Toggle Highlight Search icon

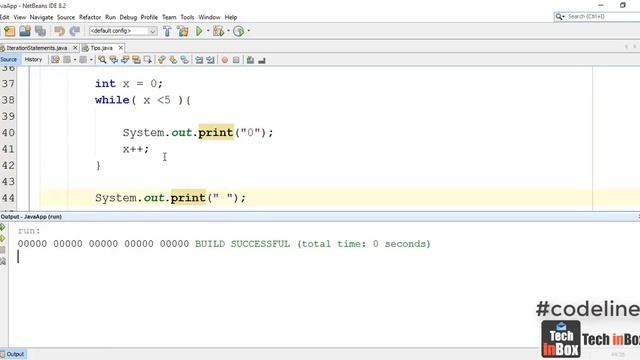point(136,60)
